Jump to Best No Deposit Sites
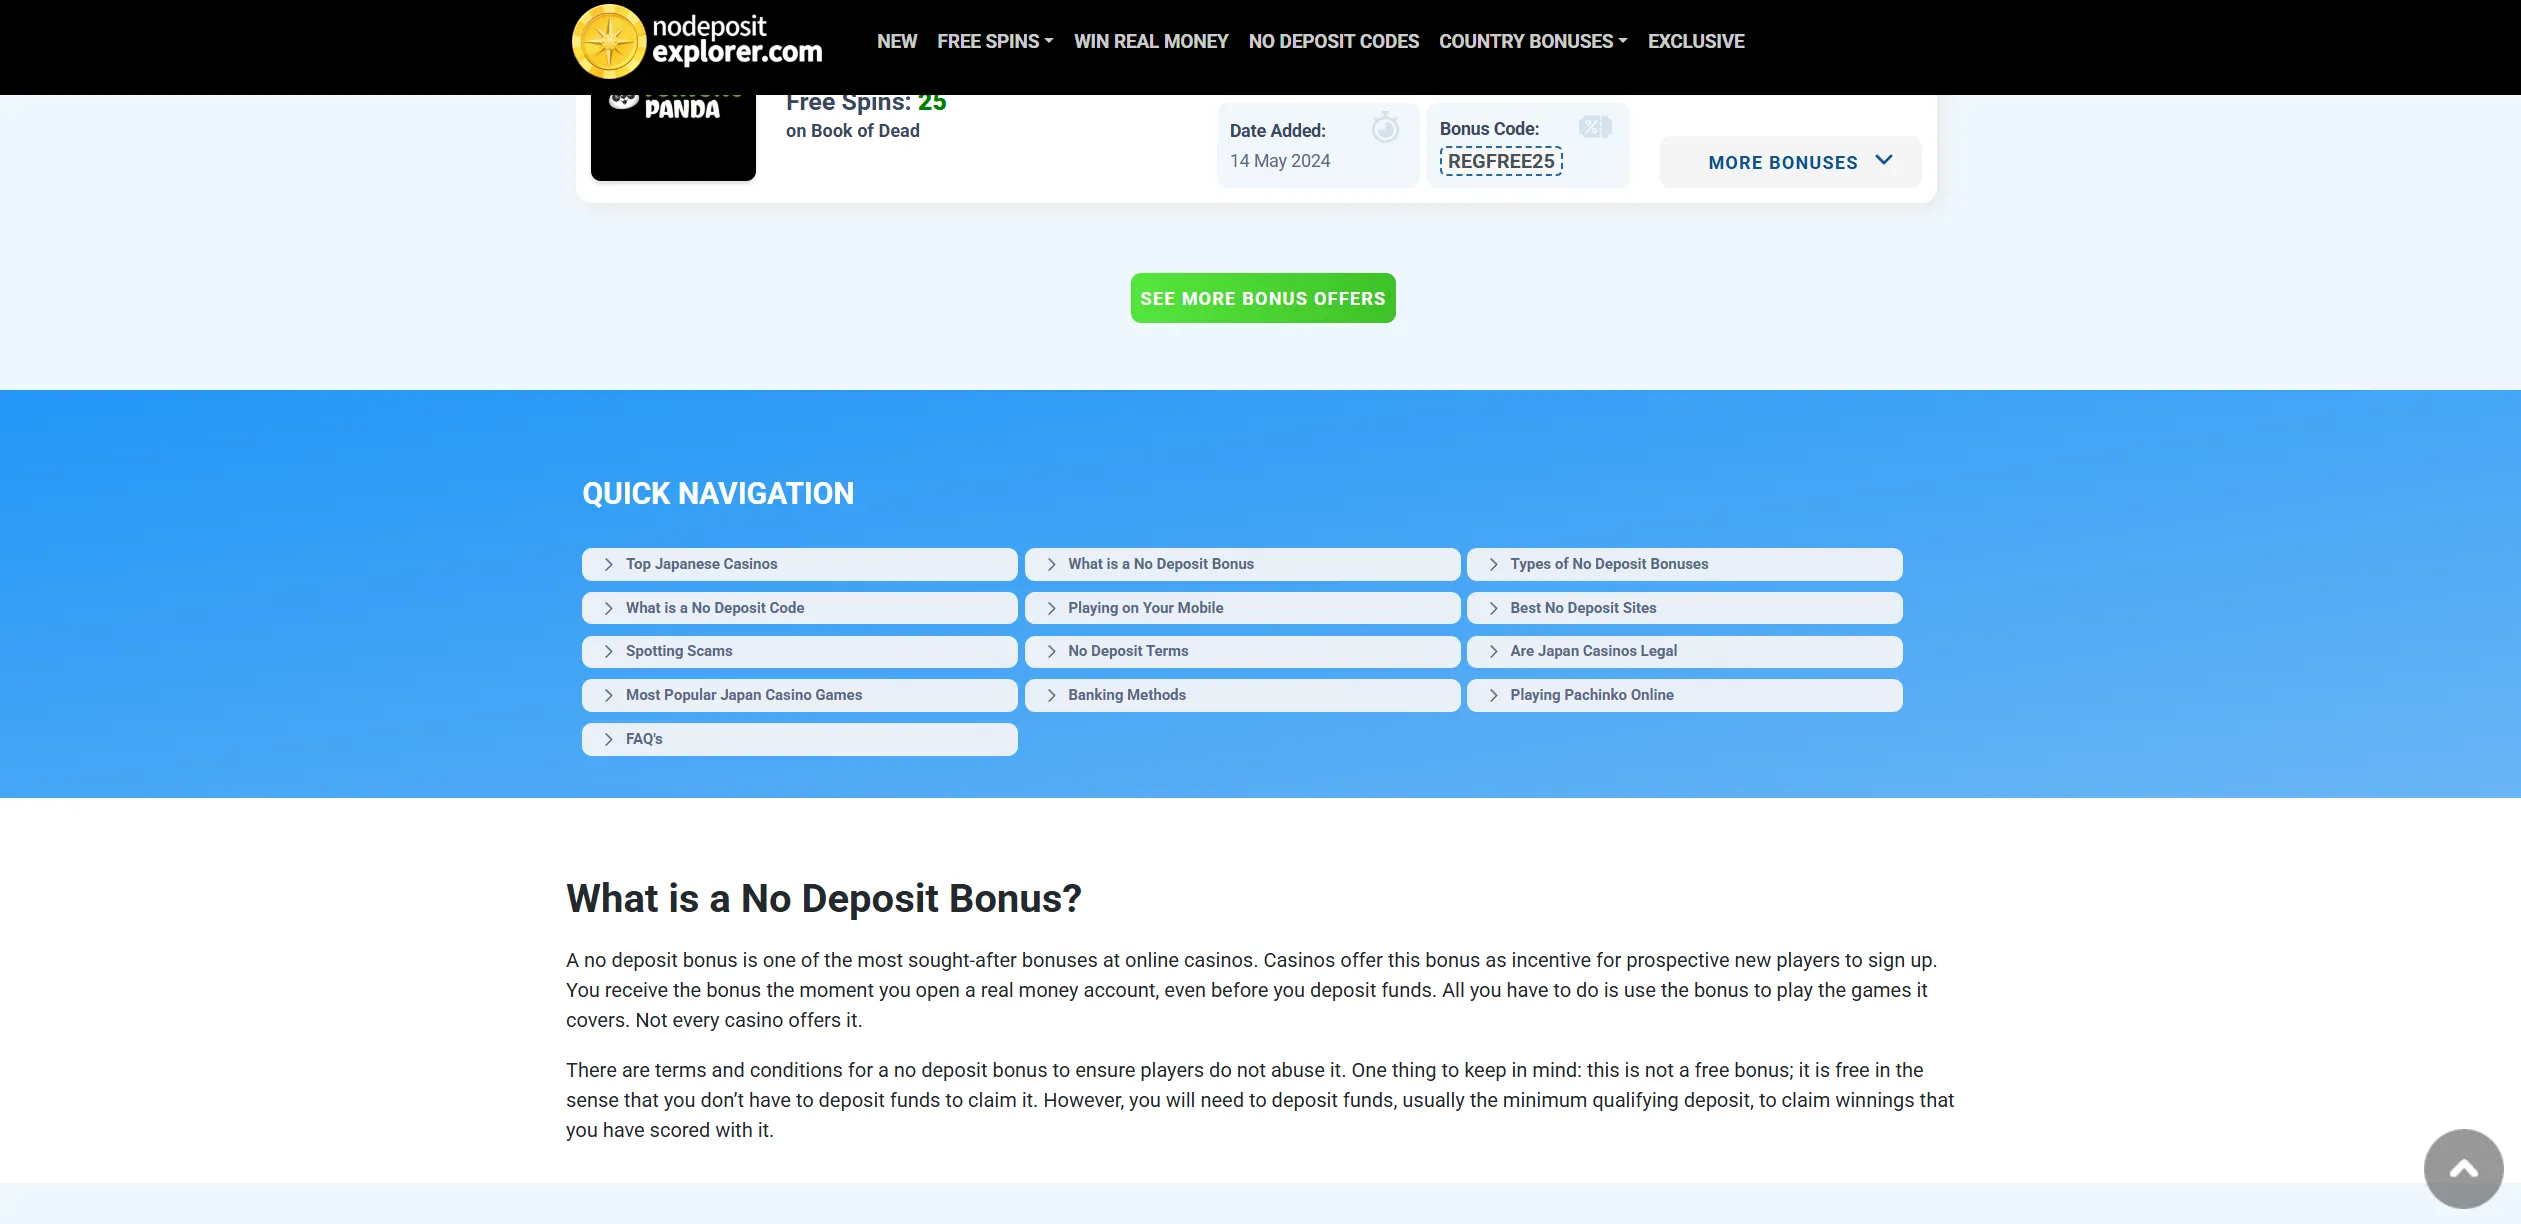This screenshot has height=1224, width=2521. [1684, 608]
